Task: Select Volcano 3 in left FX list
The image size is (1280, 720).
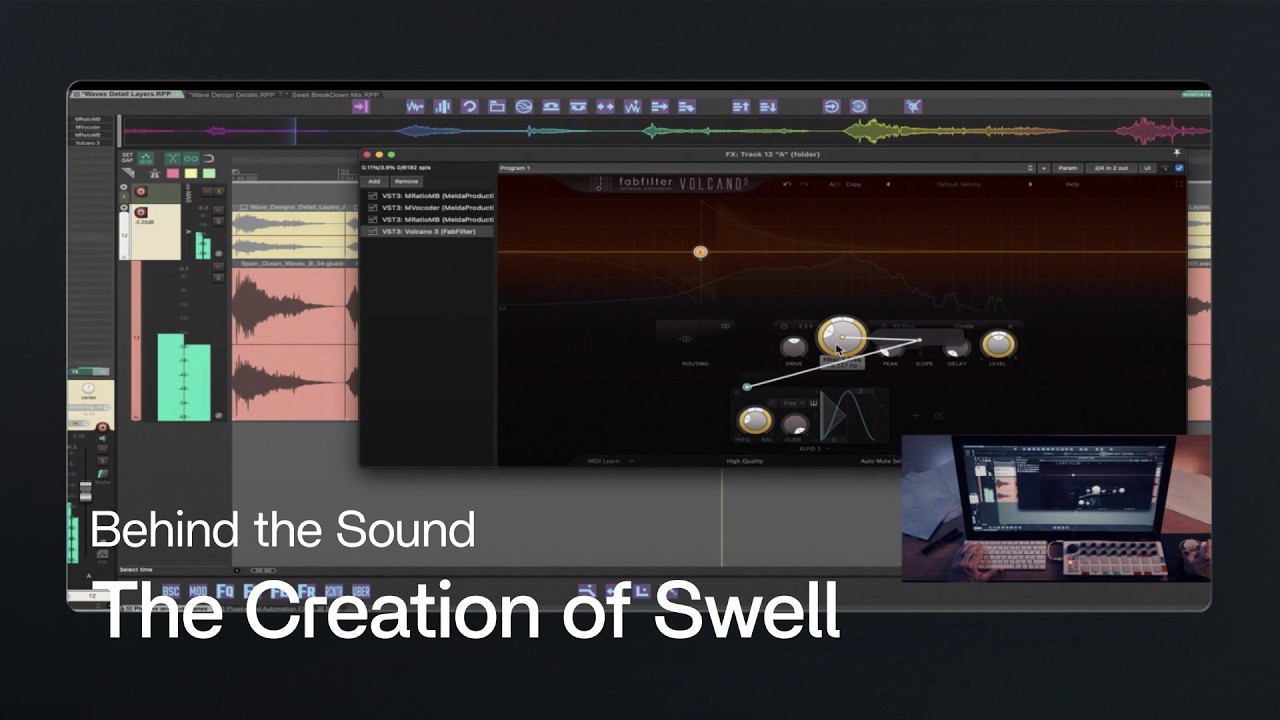Action: (x=428, y=231)
